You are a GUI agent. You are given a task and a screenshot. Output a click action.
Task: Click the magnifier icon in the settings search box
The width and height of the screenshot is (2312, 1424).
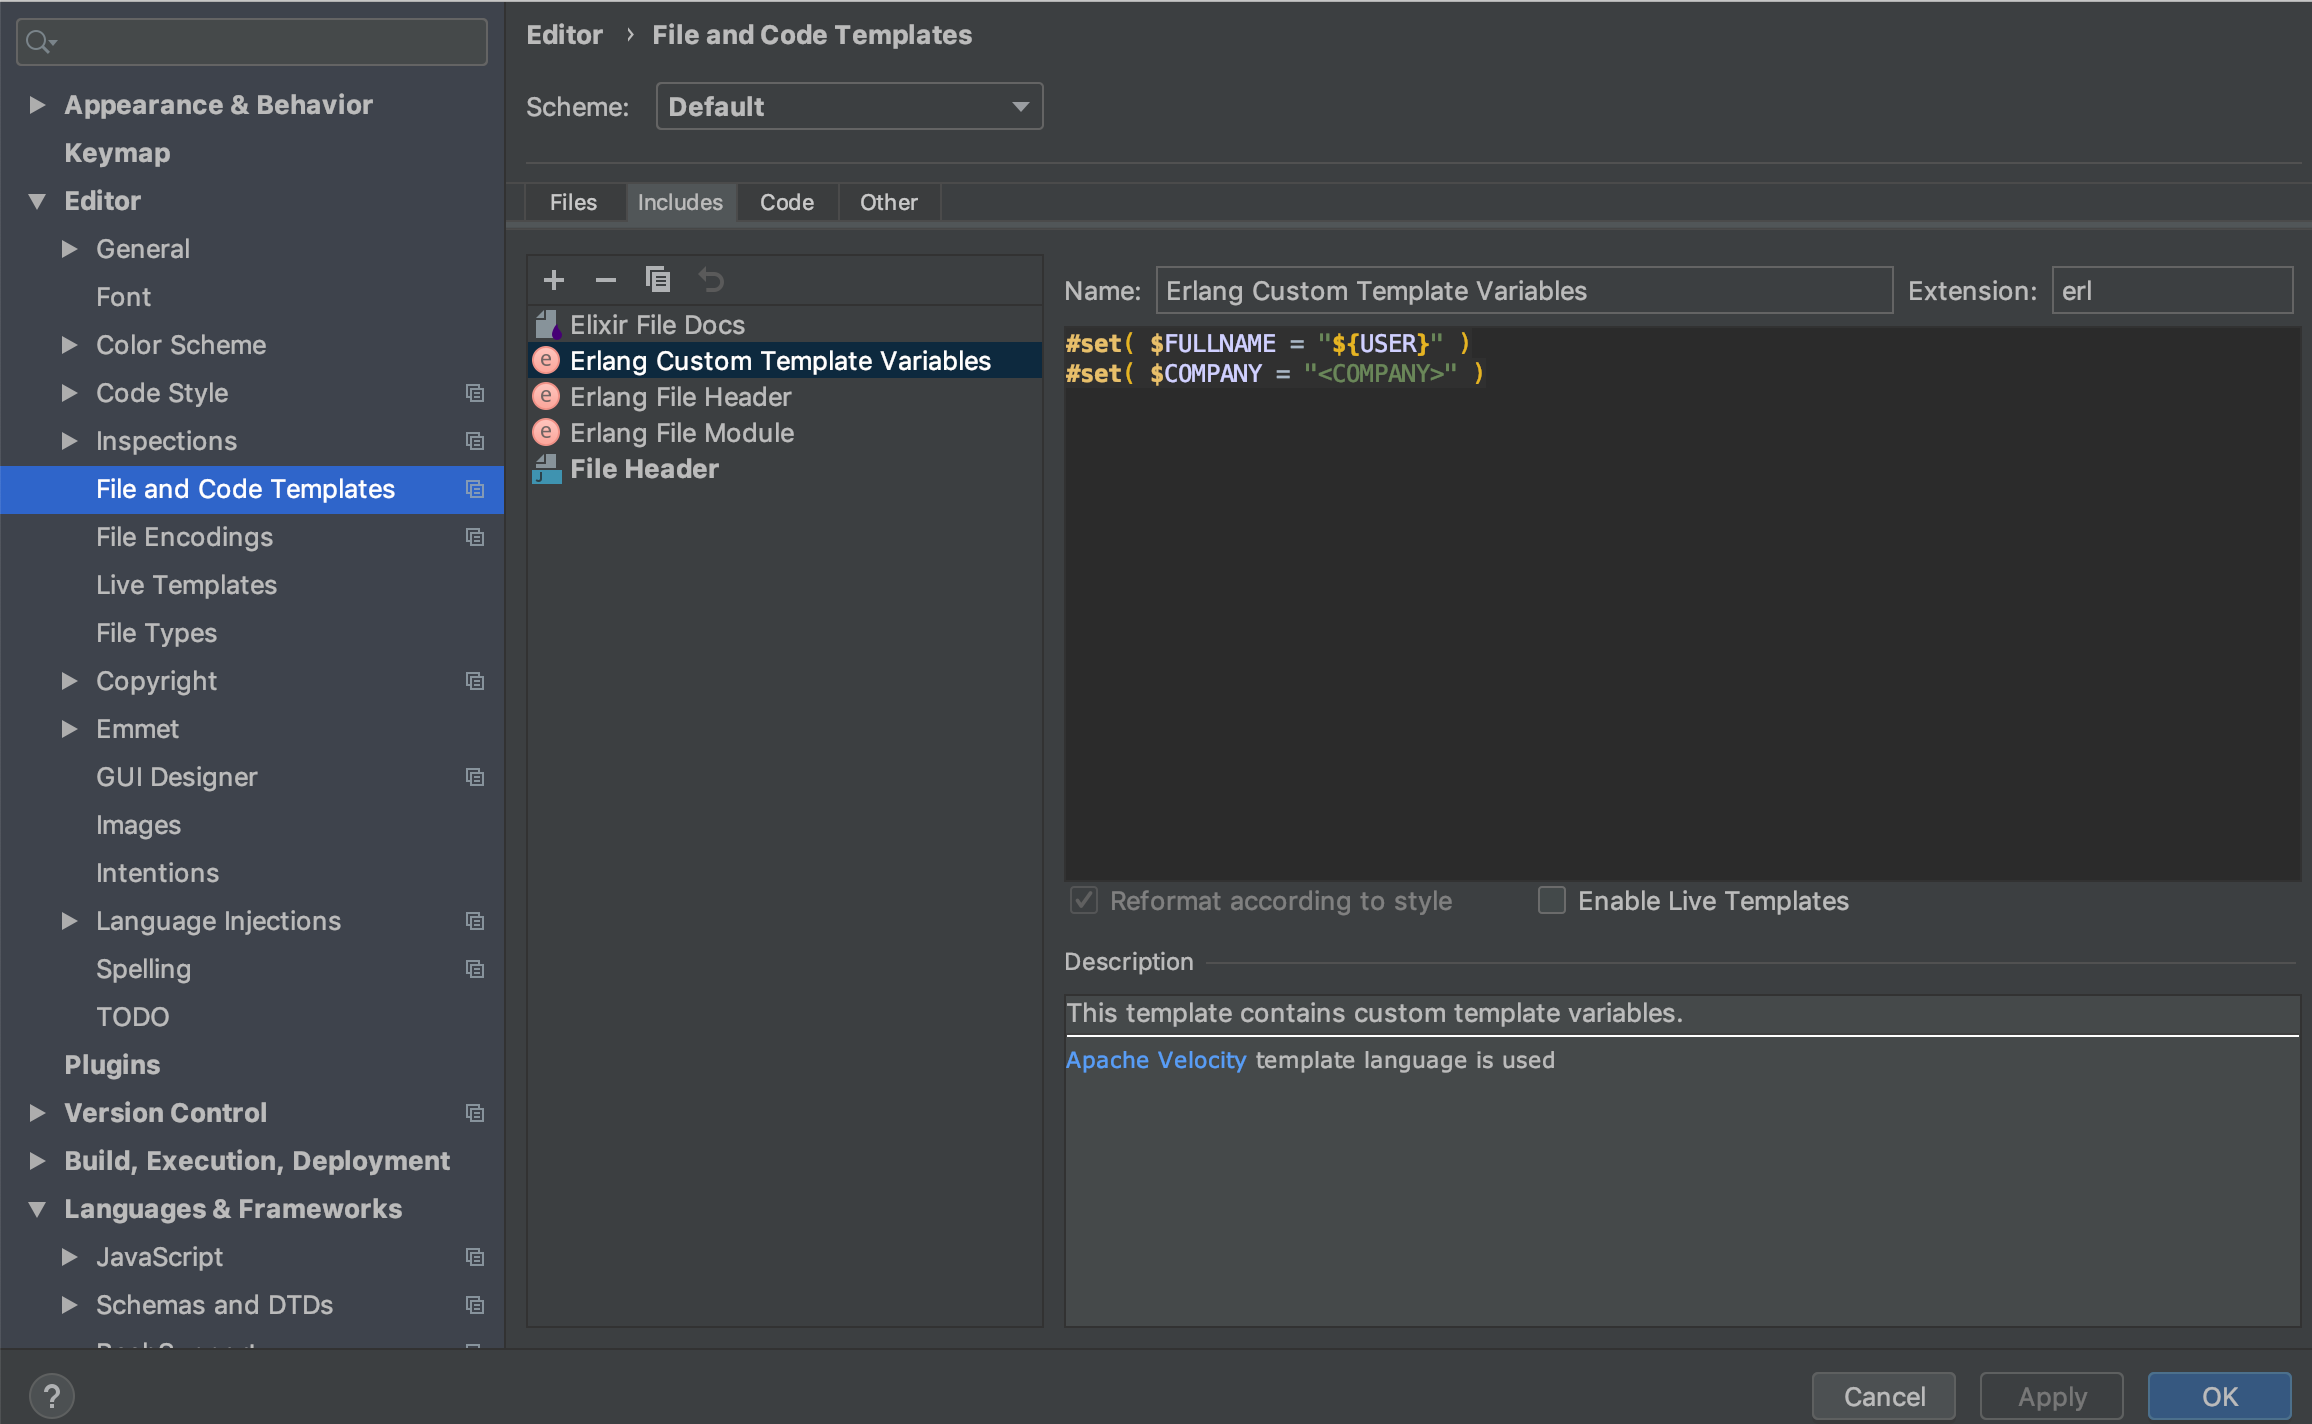(x=38, y=42)
